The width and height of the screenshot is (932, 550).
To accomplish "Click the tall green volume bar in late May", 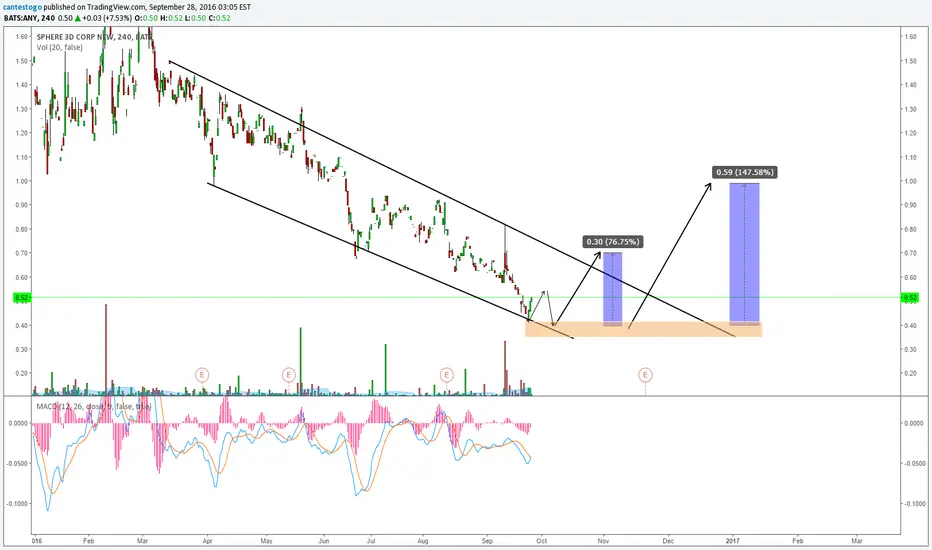I will [x=300, y=361].
